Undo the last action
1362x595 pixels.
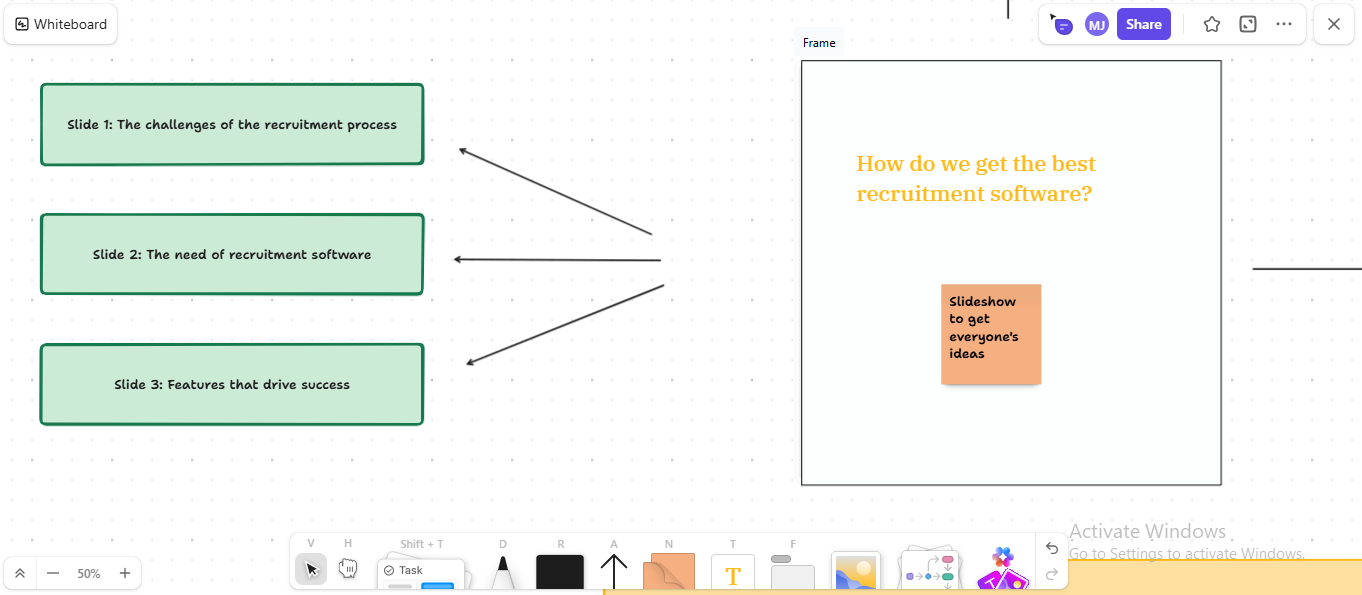1052,548
